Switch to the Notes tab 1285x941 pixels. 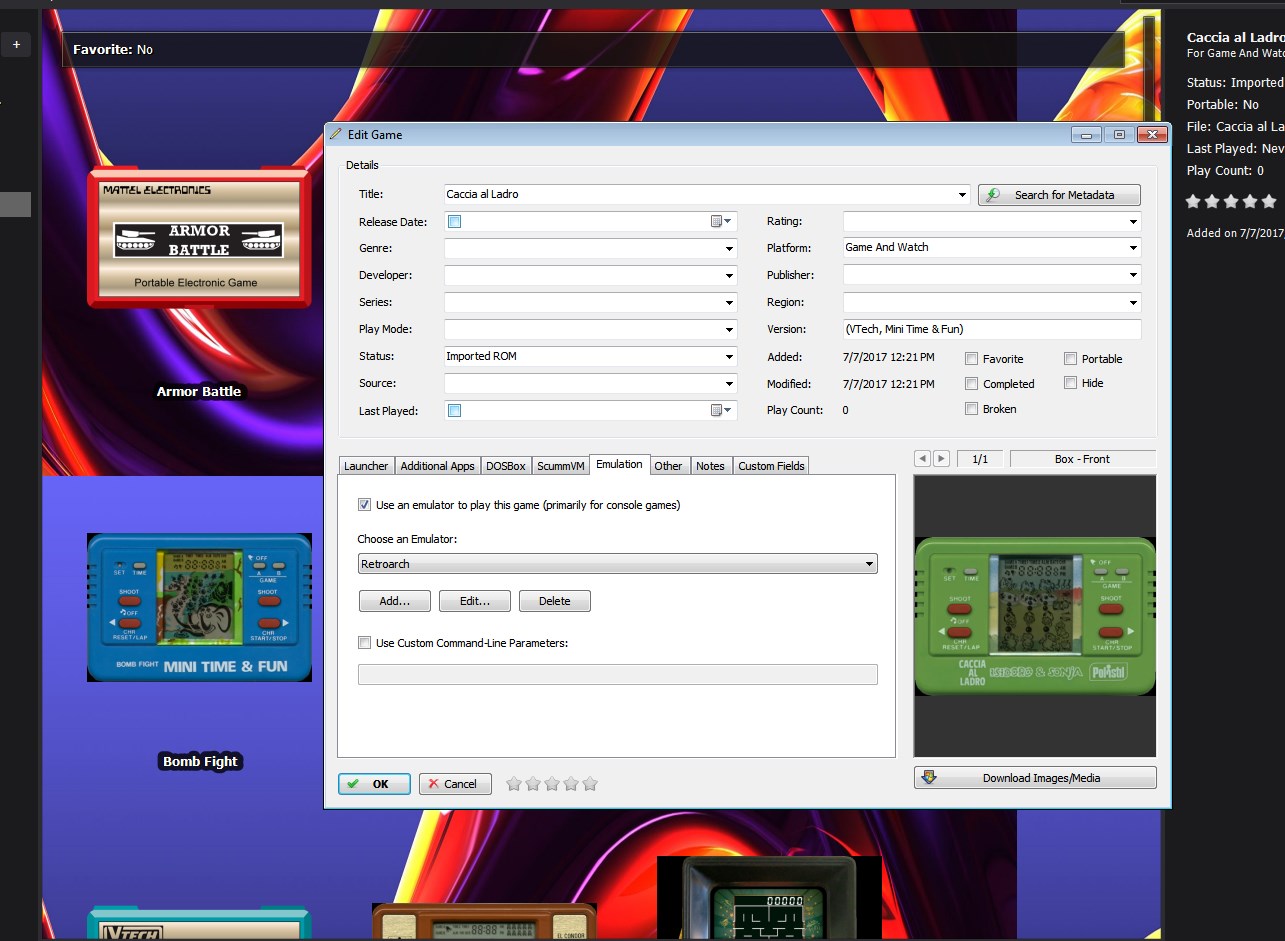[x=710, y=466]
